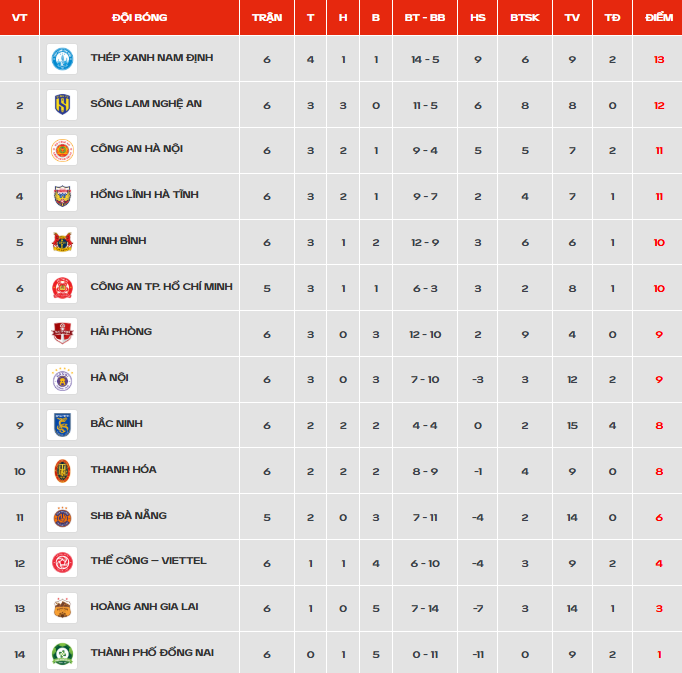Select the Hồng Lĩnh Hà Tĩnh team logo
The height and width of the screenshot is (673, 682).
point(62,196)
